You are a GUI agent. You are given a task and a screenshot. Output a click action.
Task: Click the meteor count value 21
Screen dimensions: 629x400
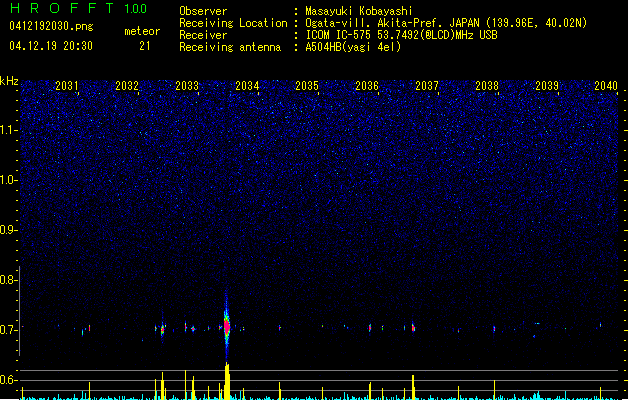point(145,46)
